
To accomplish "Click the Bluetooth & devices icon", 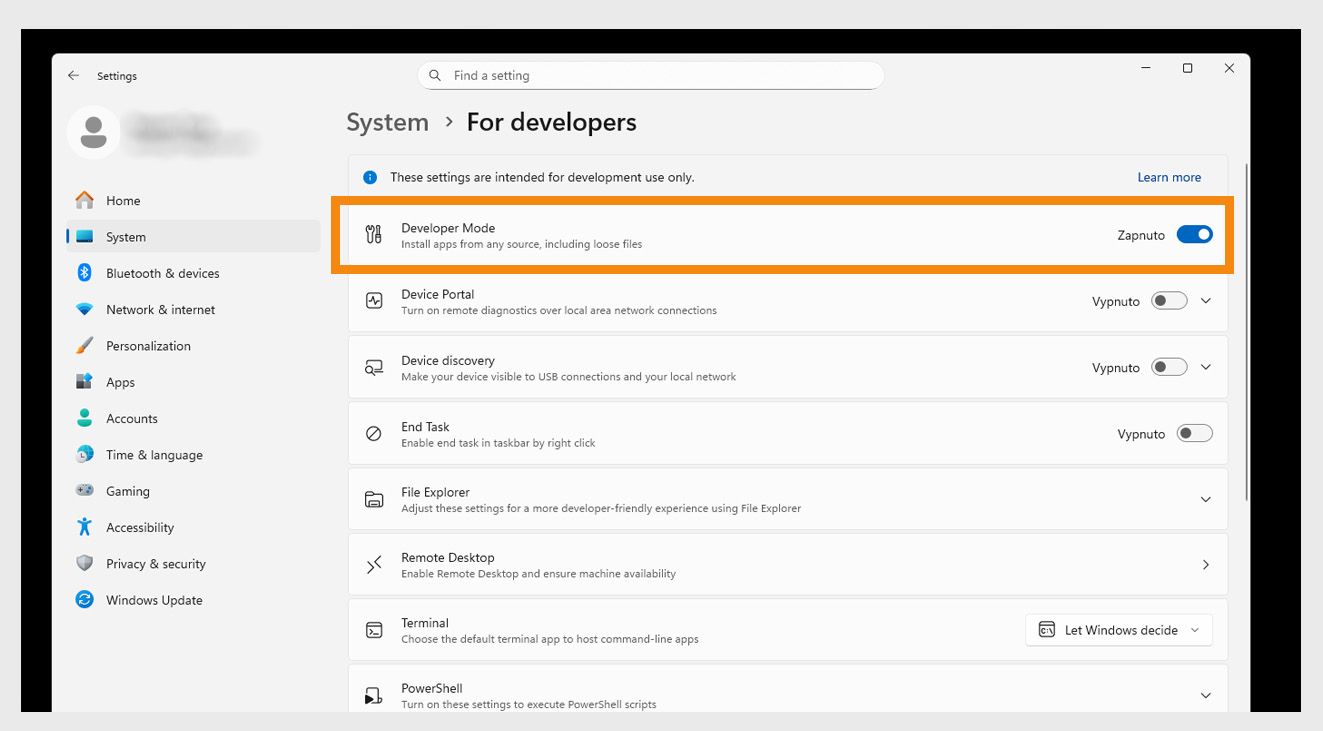I will [85, 273].
